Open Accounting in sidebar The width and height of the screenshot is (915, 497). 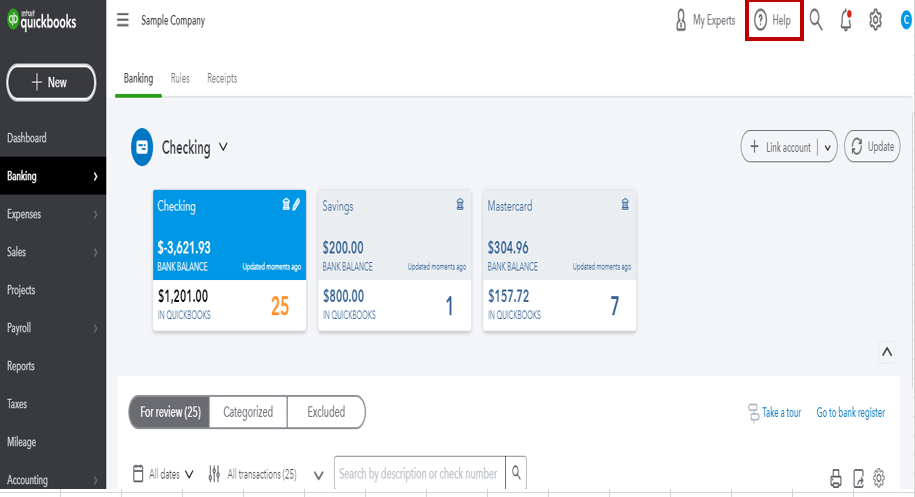pyautogui.click(x=27, y=480)
